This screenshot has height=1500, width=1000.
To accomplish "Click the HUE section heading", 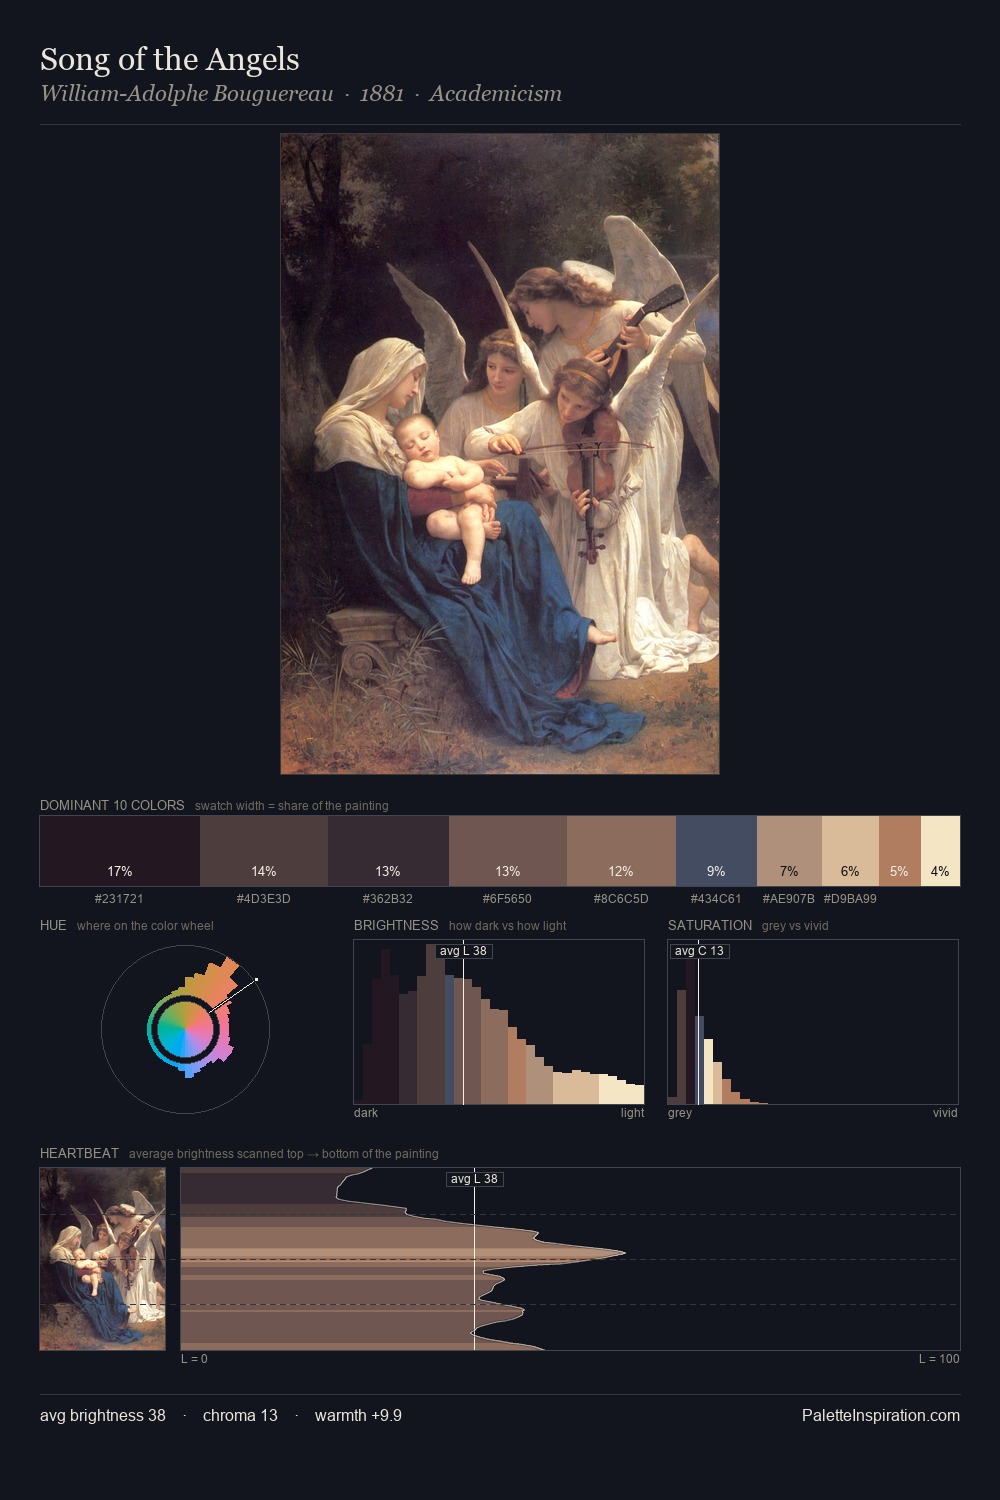I will [53, 925].
